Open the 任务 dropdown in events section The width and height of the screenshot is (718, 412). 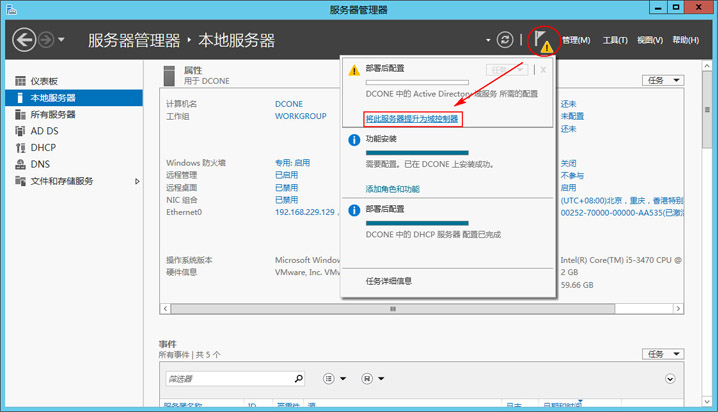tap(663, 354)
